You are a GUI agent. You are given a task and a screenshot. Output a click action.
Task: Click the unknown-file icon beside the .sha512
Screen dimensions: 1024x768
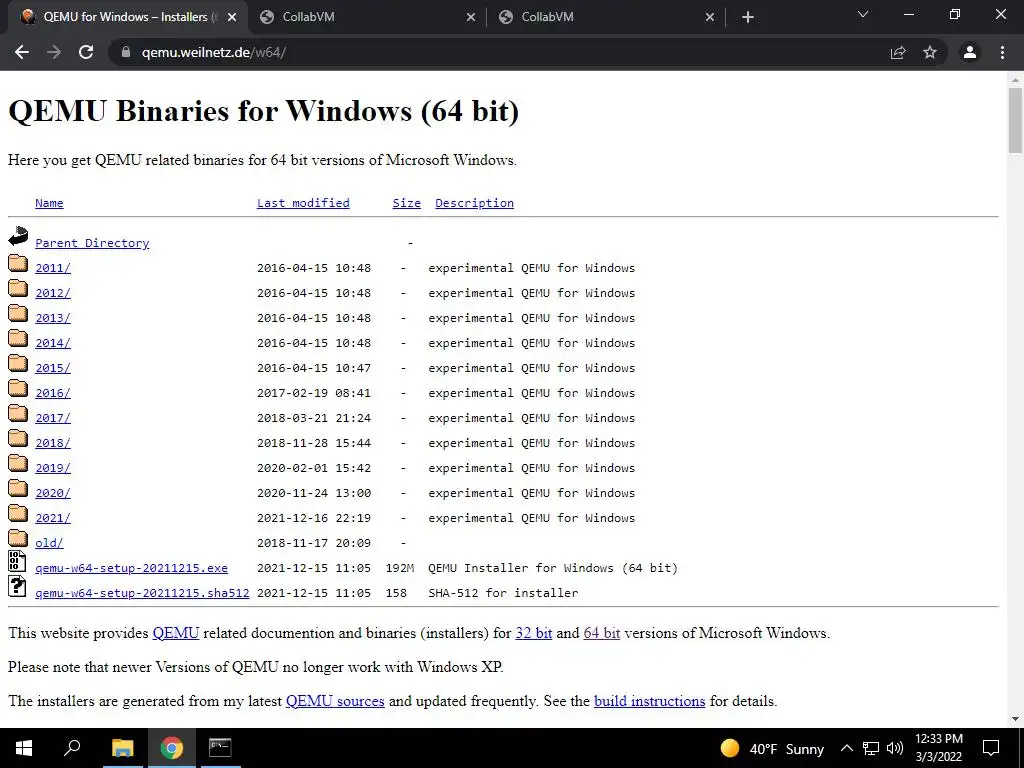click(x=17, y=586)
